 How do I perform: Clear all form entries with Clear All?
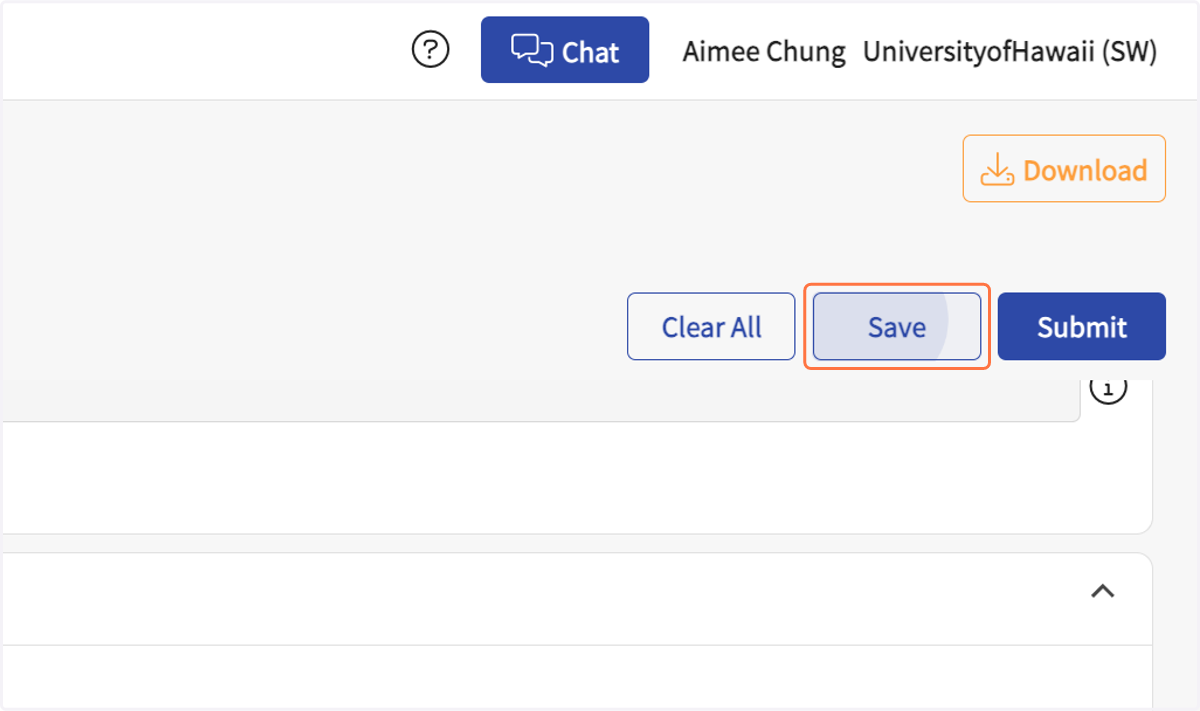pyautogui.click(x=711, y=326)
